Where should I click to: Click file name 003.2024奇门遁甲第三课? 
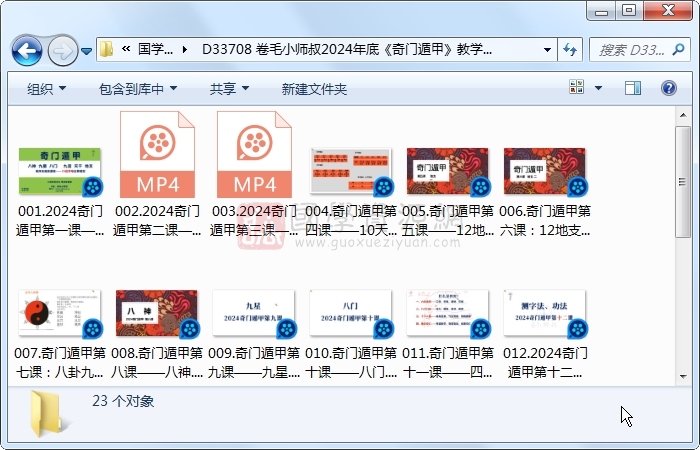tap(254, 221)
